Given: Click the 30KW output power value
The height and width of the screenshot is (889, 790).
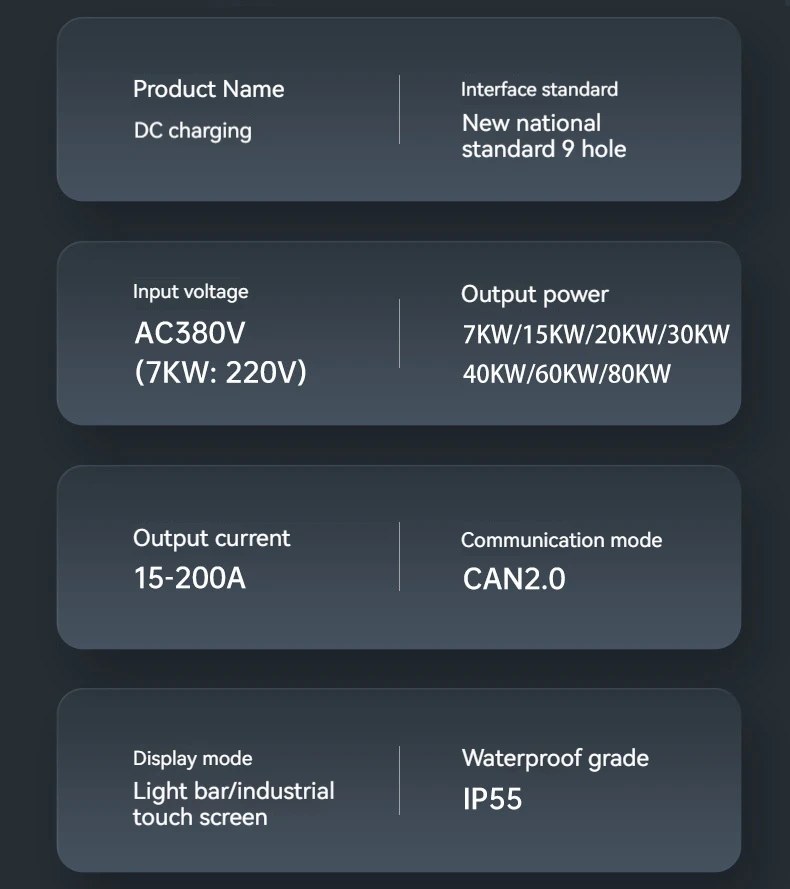Looking at the screenshot, I should (698, 335).
